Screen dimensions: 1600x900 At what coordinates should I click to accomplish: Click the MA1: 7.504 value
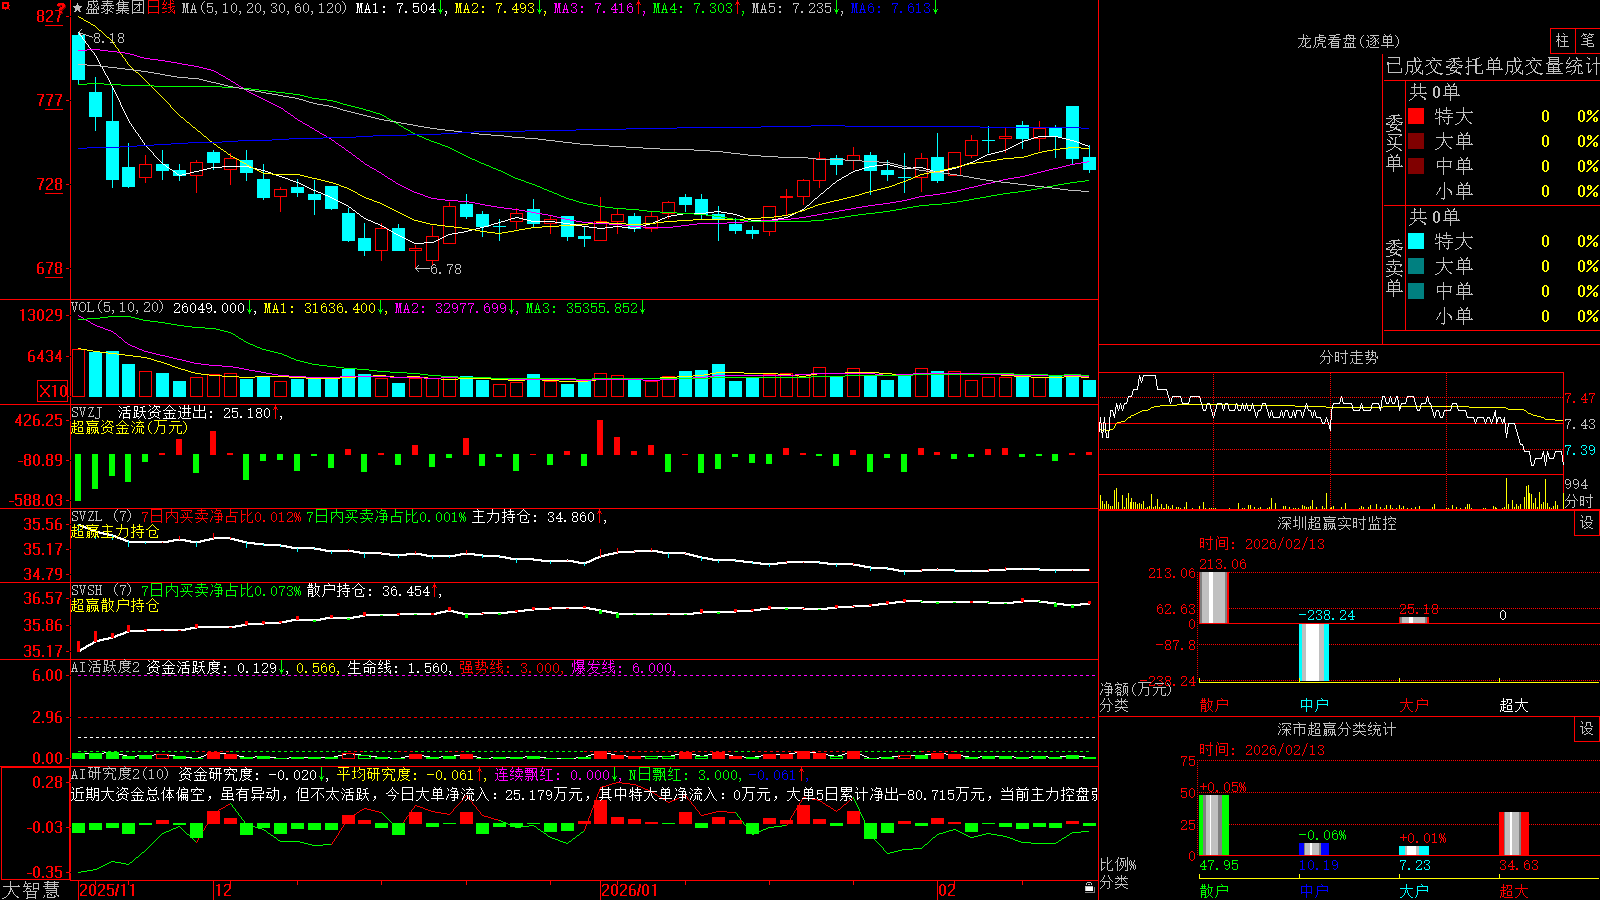pyautogui.click(x=399, y=8)
